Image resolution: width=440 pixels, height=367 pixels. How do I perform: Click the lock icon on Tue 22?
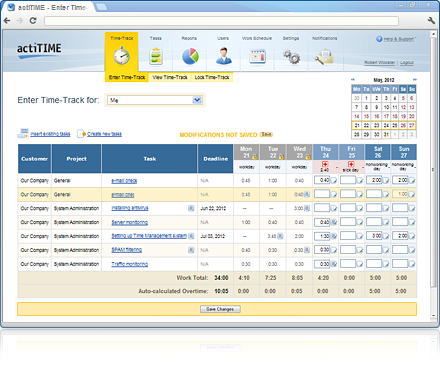point(281,156)
